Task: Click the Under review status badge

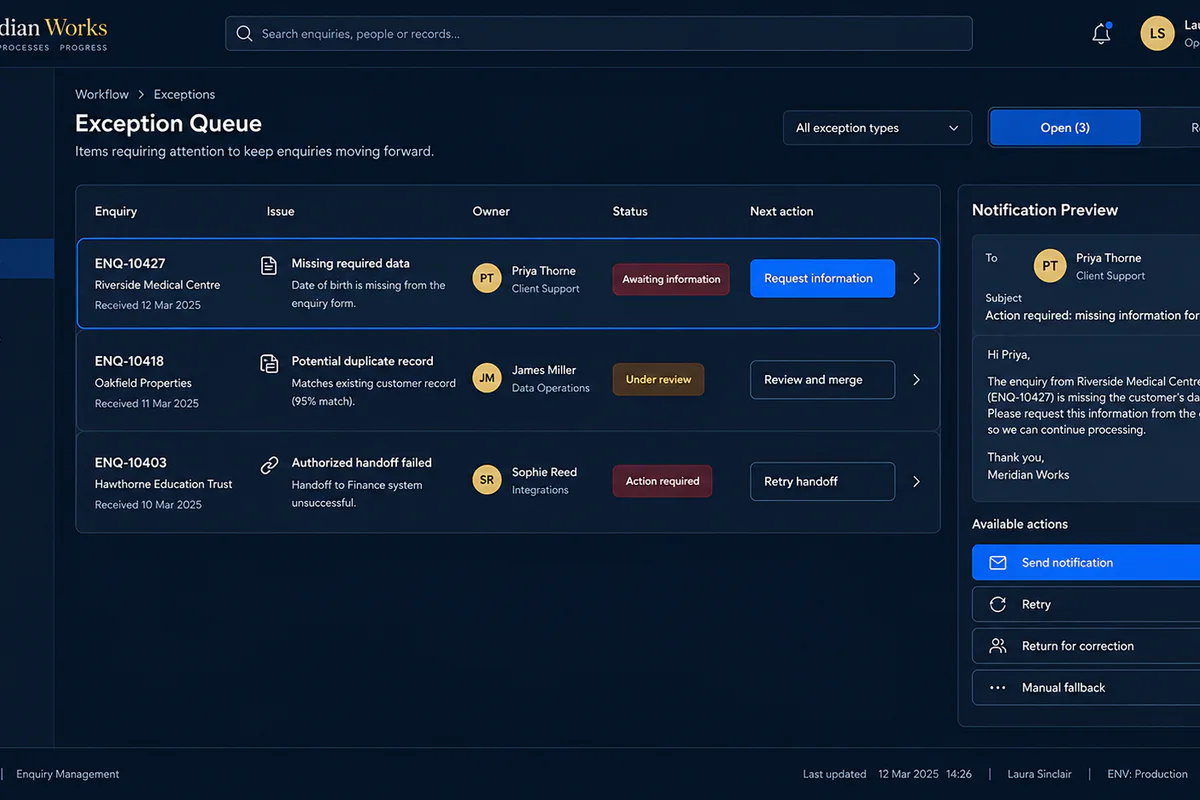Action: tap(658, 380)
